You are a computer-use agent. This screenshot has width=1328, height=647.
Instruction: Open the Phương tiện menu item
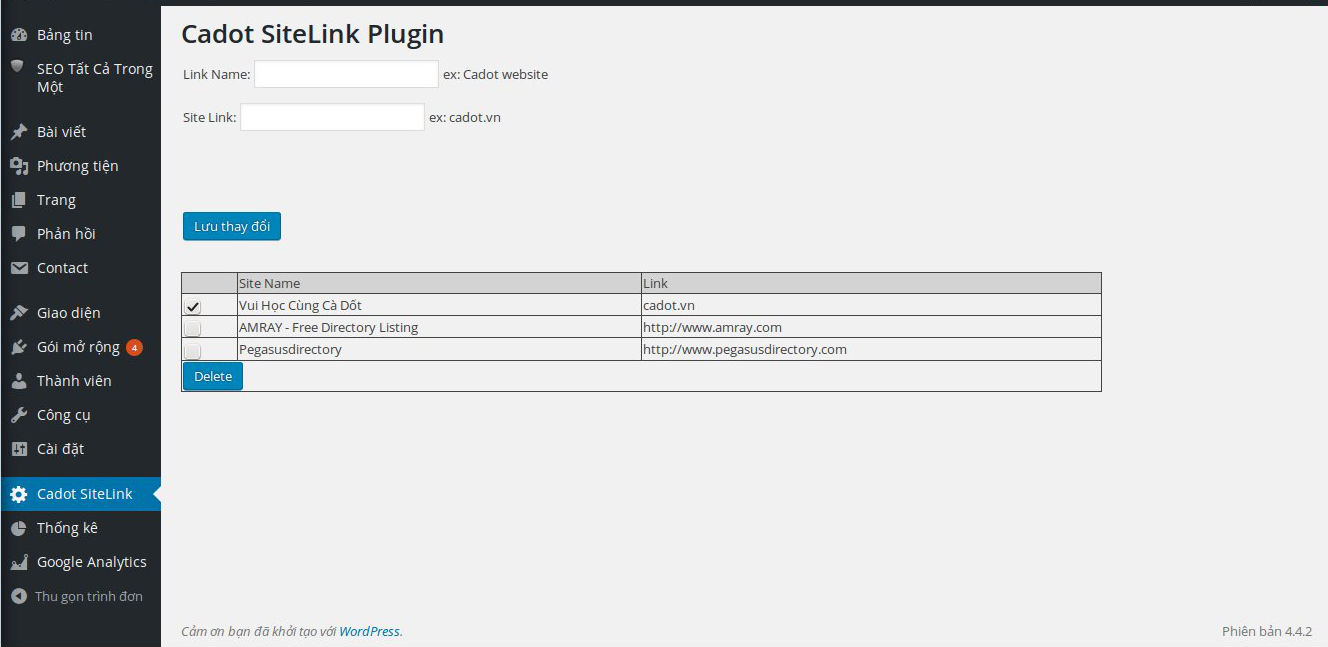click(80, 166)
